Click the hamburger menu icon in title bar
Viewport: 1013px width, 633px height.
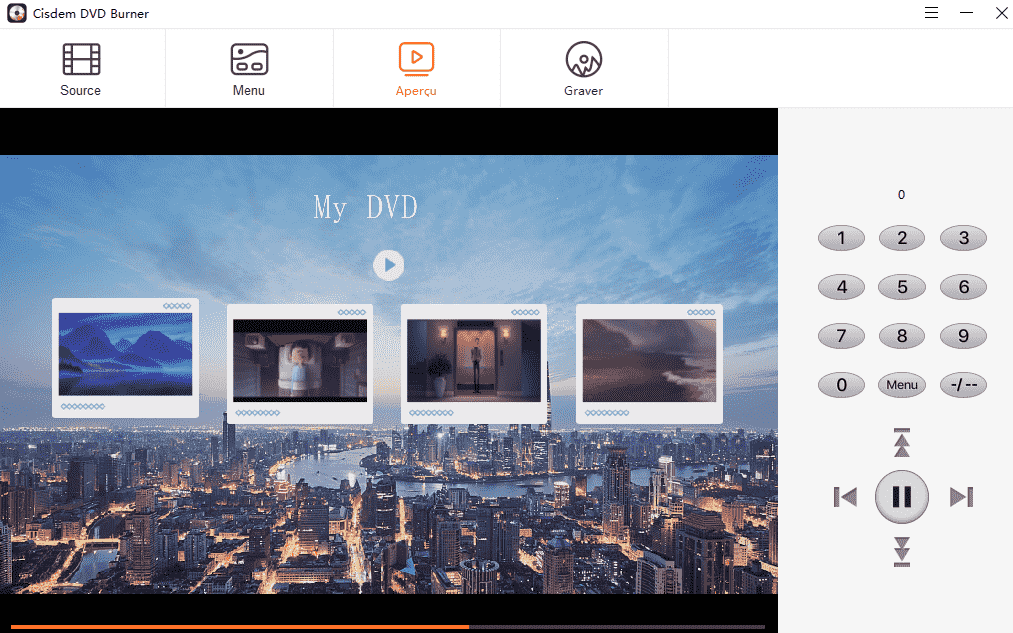(931, 13)
